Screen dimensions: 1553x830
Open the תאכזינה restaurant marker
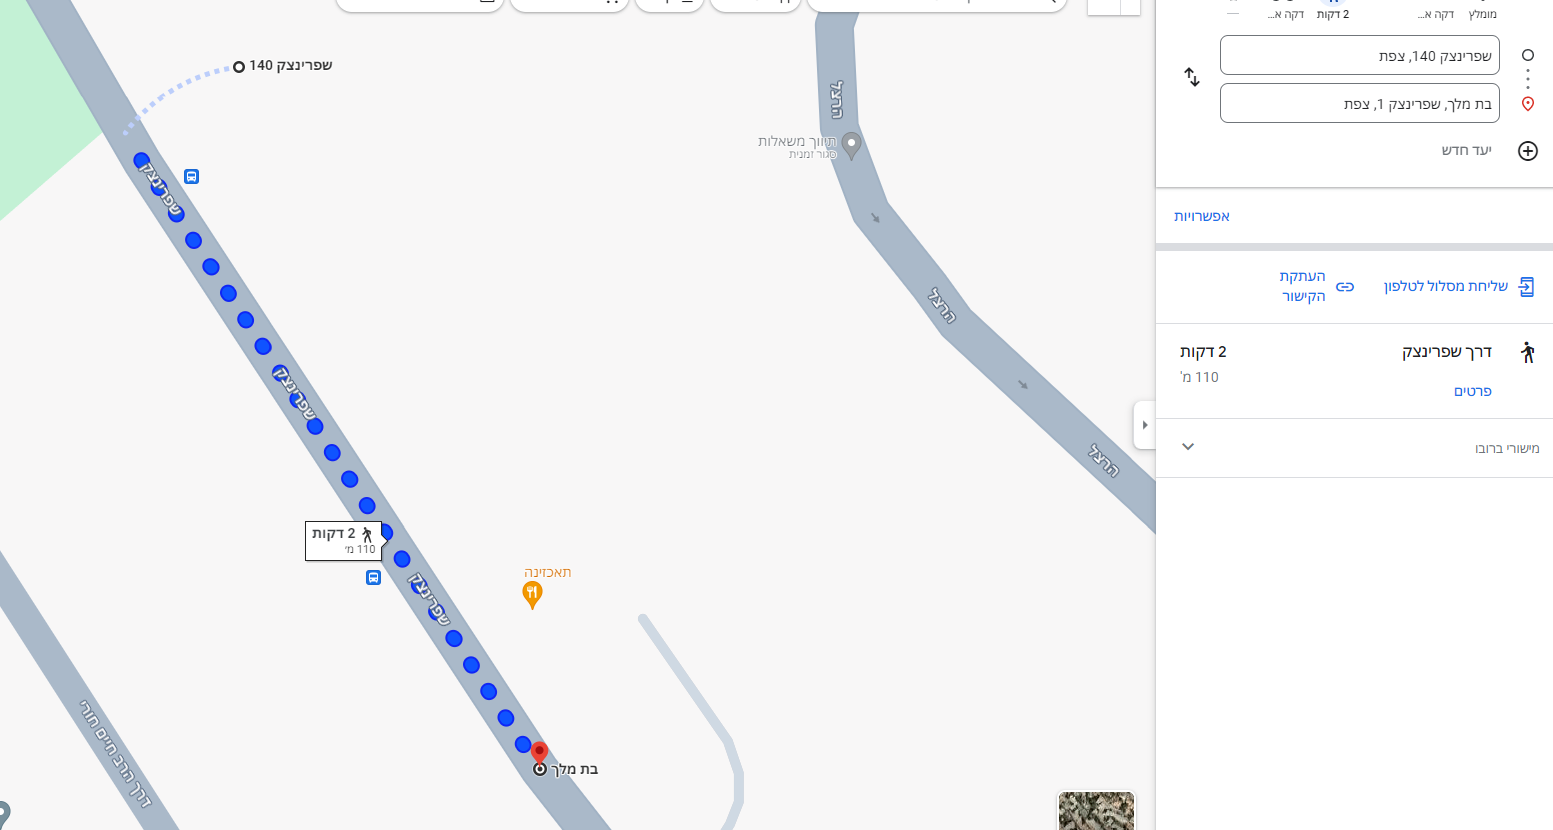point(533,595)
